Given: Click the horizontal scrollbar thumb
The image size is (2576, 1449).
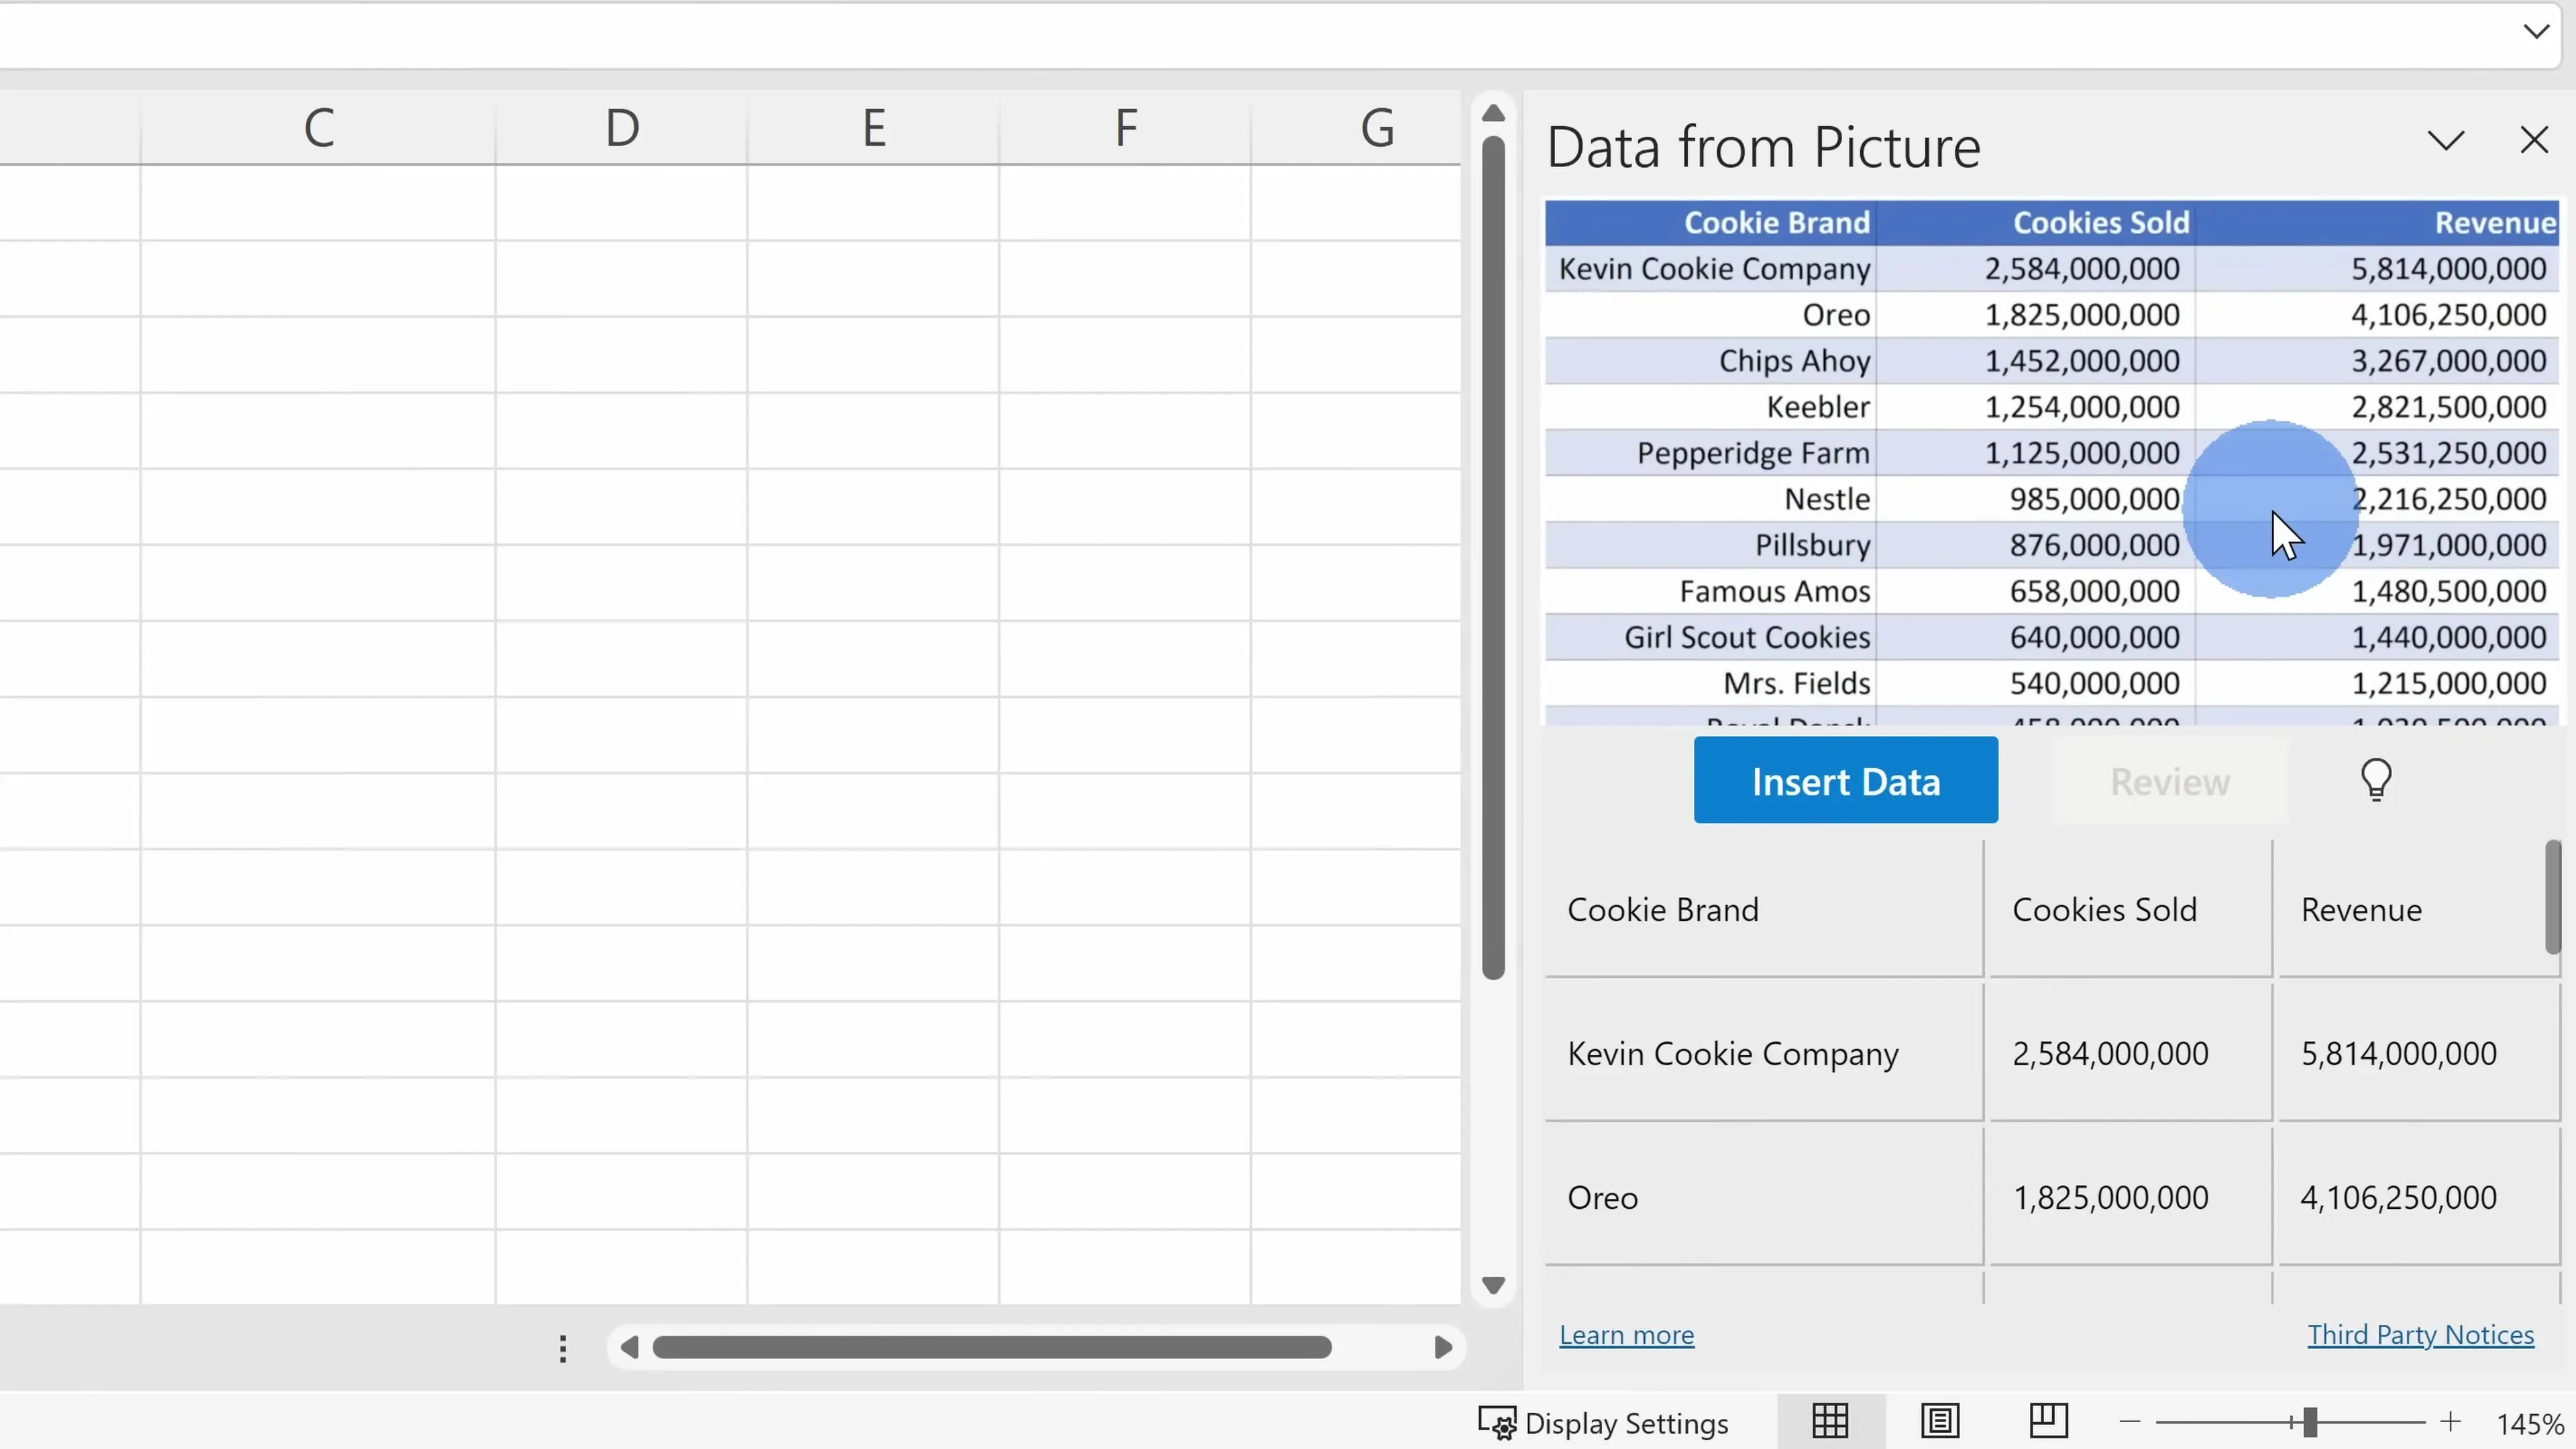Looking at the screenshot, I should pyautogui.click(x=991, y=1347).
